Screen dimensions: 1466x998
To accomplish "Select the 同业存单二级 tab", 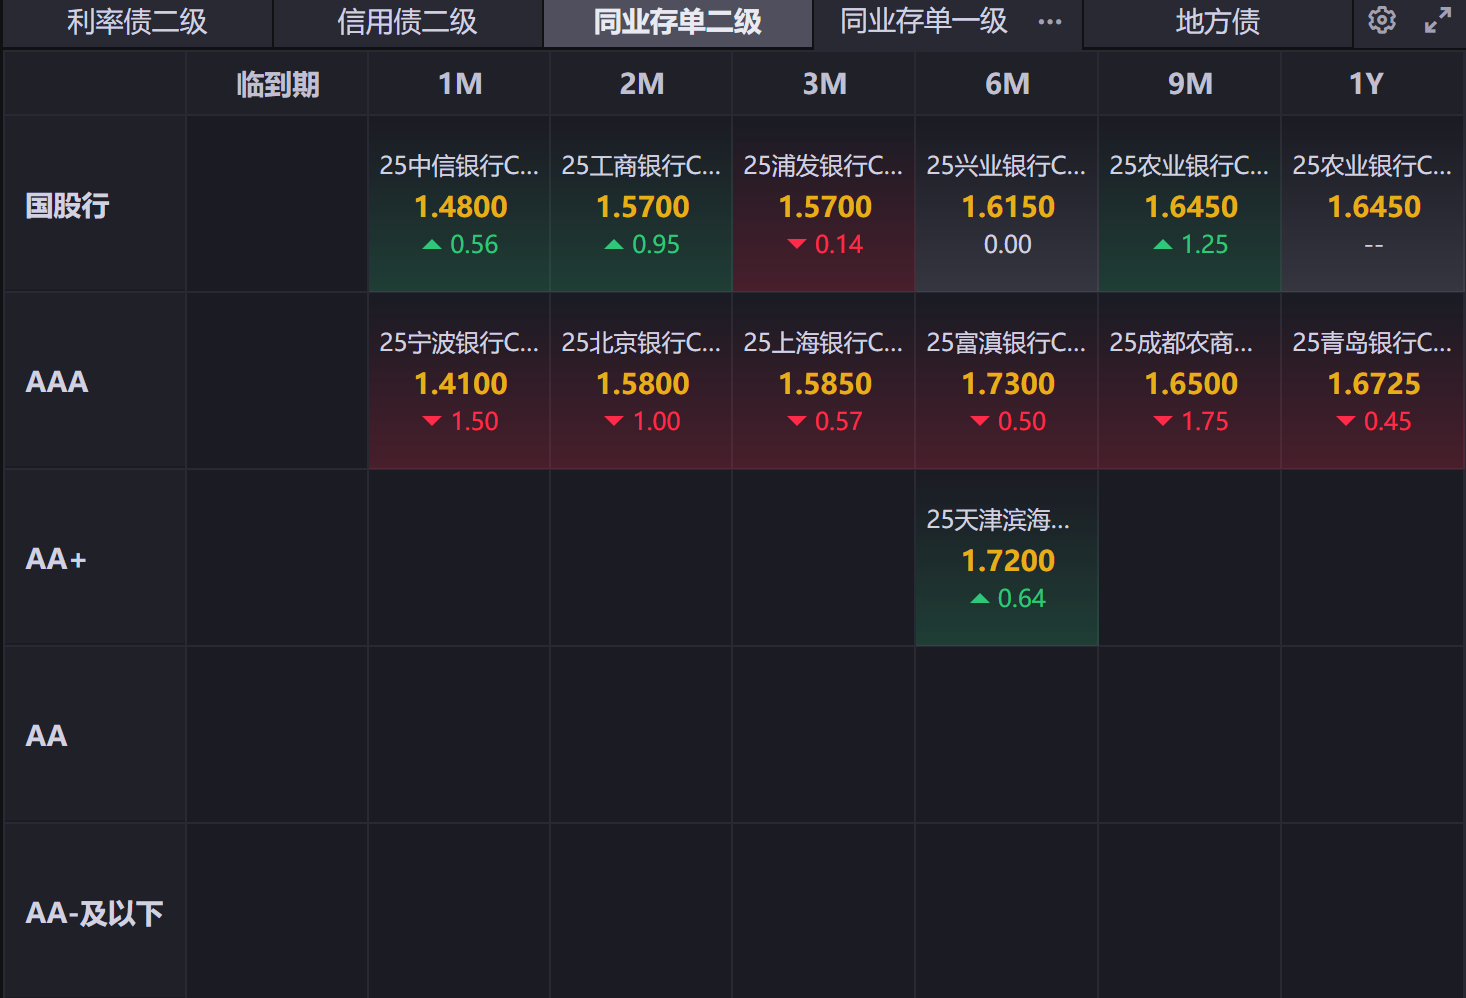I will 678,22.
